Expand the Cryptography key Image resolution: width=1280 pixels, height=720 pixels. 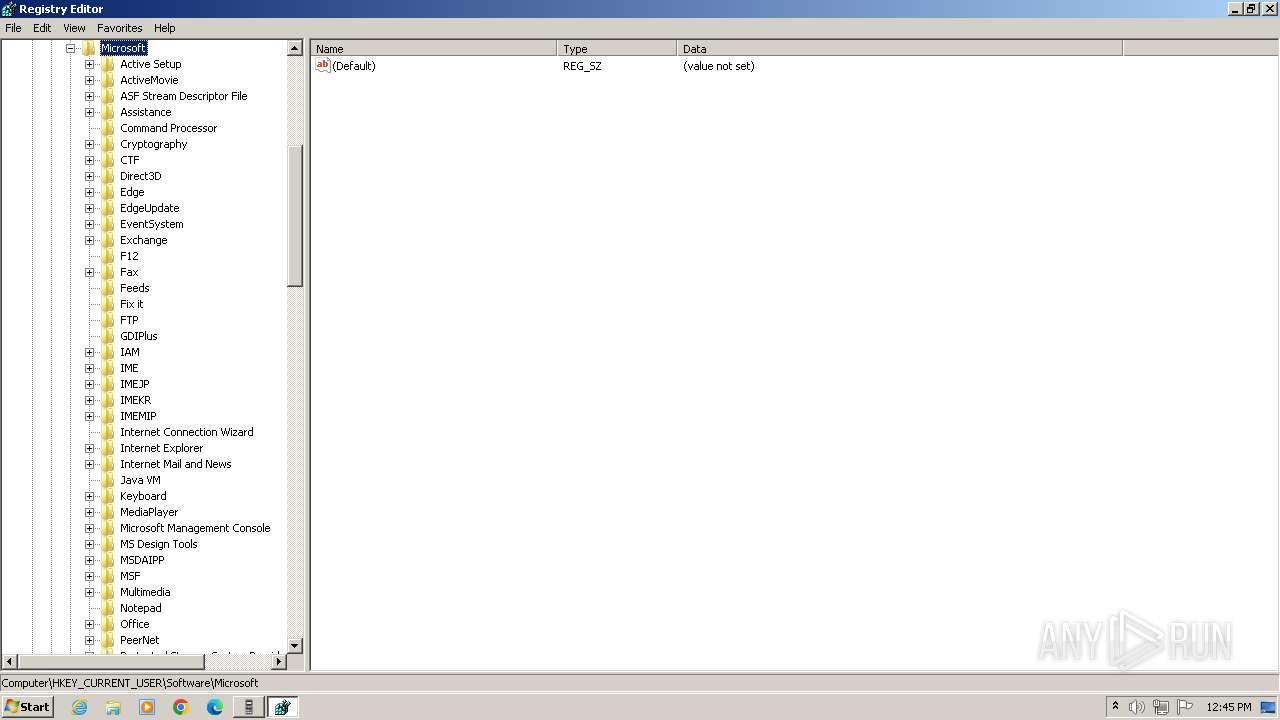(x=89, y=144)
